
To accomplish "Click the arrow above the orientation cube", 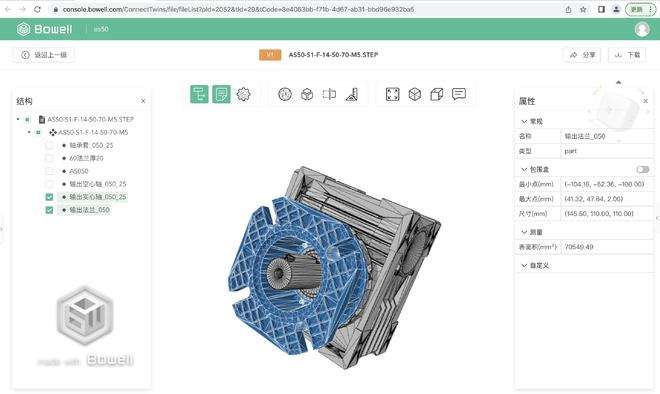I will (x=618, y=83).
